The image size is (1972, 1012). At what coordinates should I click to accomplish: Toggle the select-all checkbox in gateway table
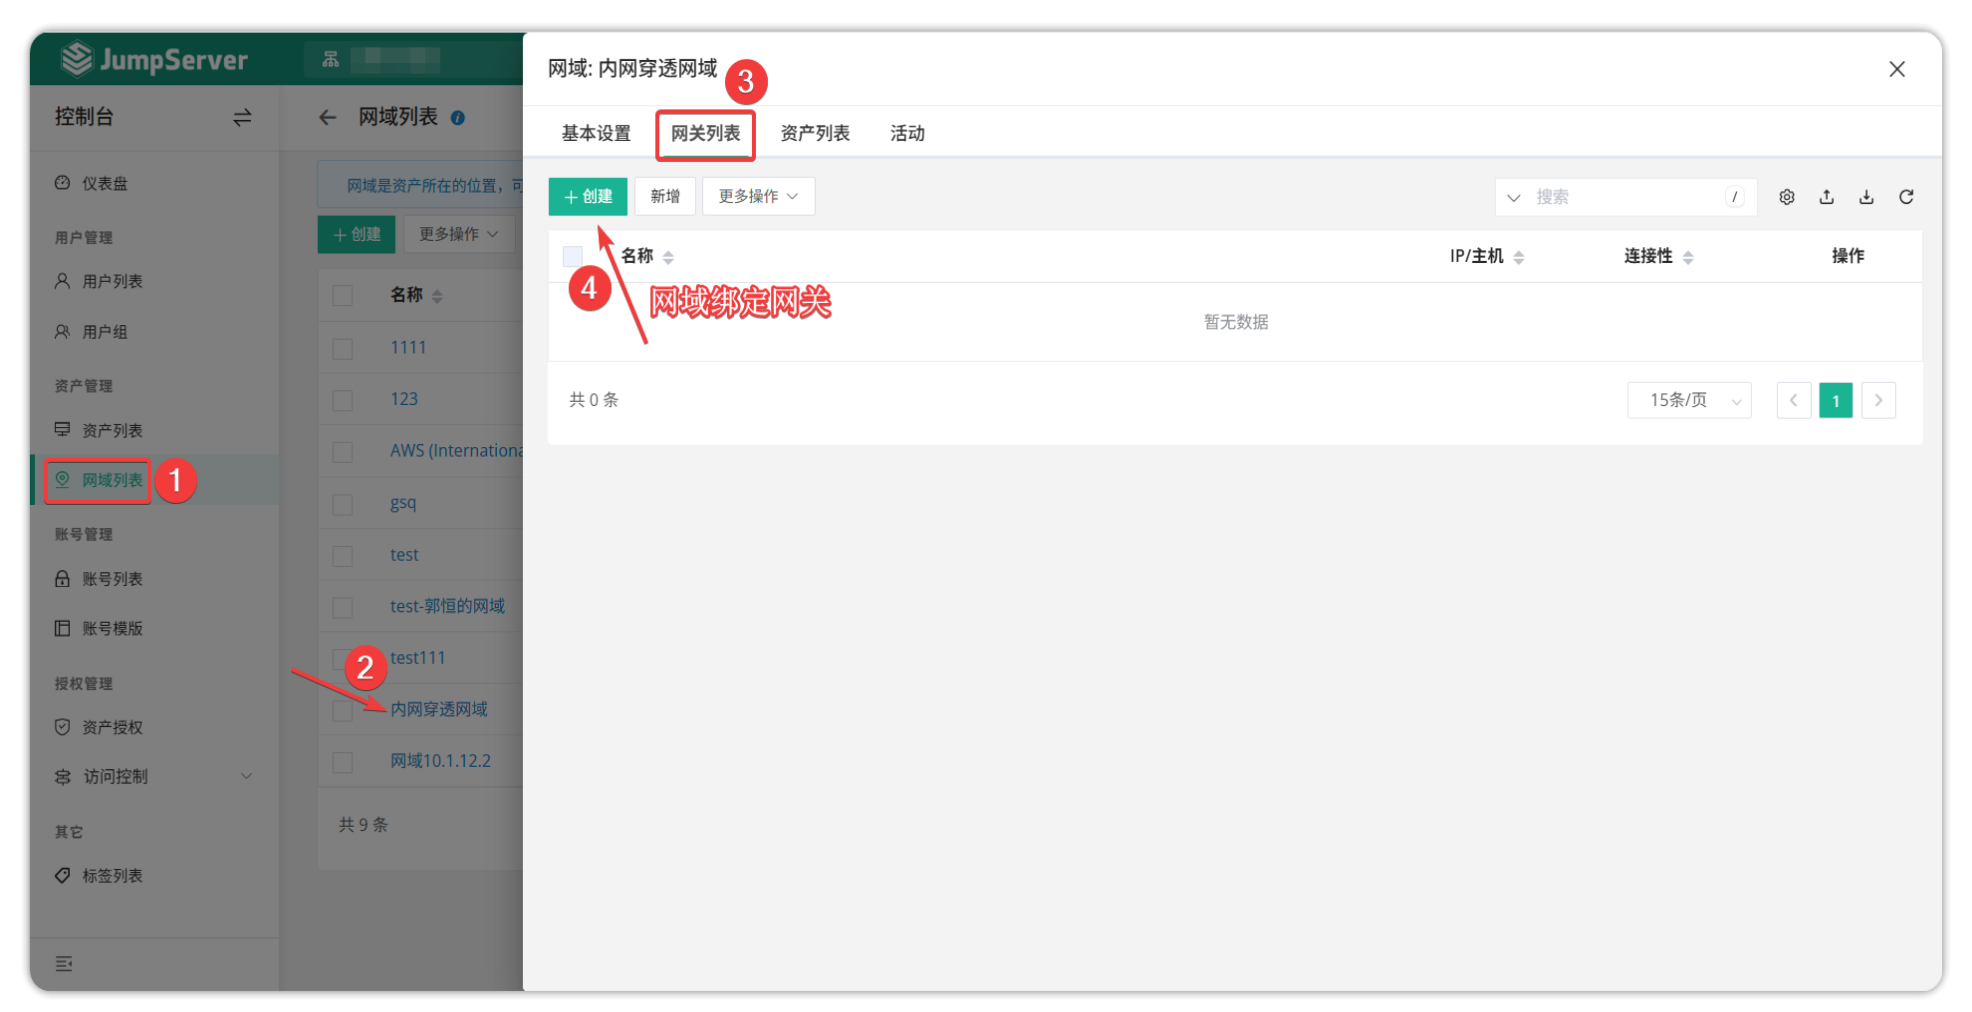(x=573, y=257)
